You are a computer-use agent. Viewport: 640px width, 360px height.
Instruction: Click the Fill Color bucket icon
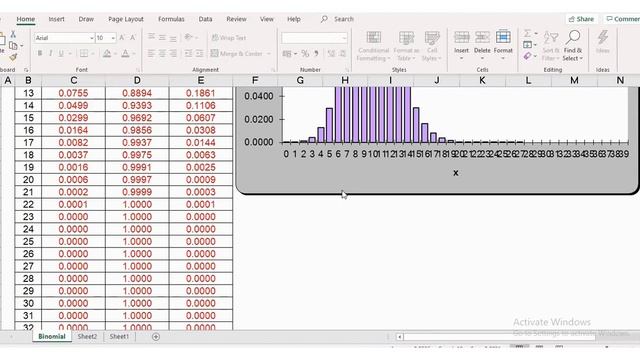tap(107, 53)
